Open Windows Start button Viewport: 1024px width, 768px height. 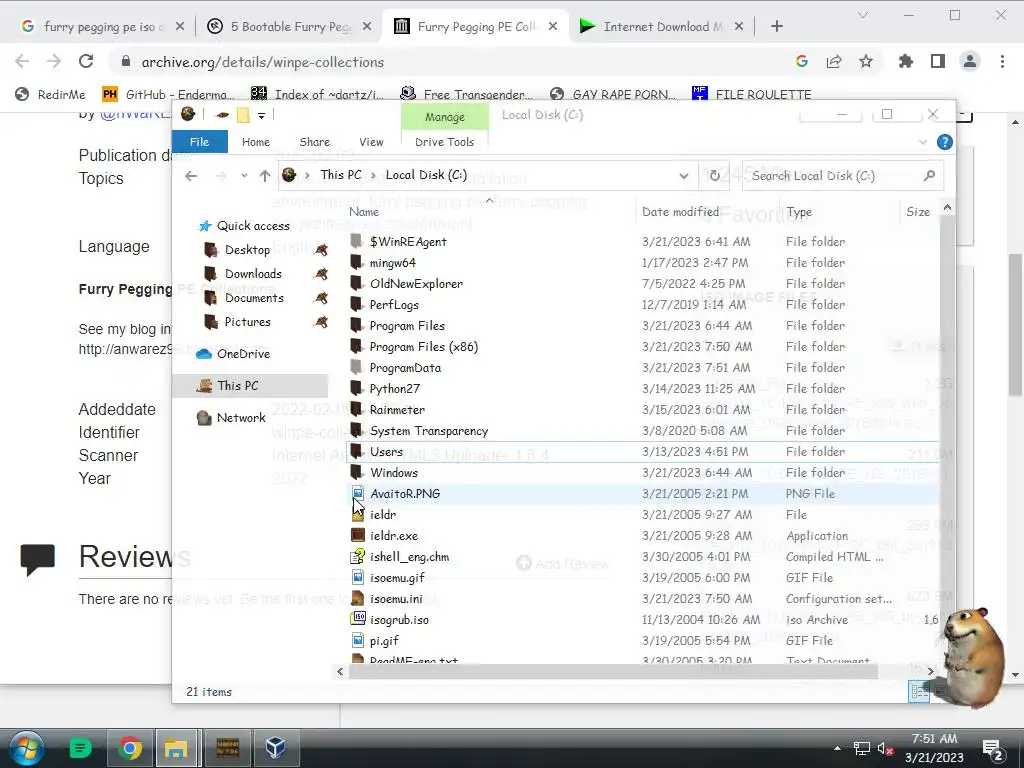[27, 748]
